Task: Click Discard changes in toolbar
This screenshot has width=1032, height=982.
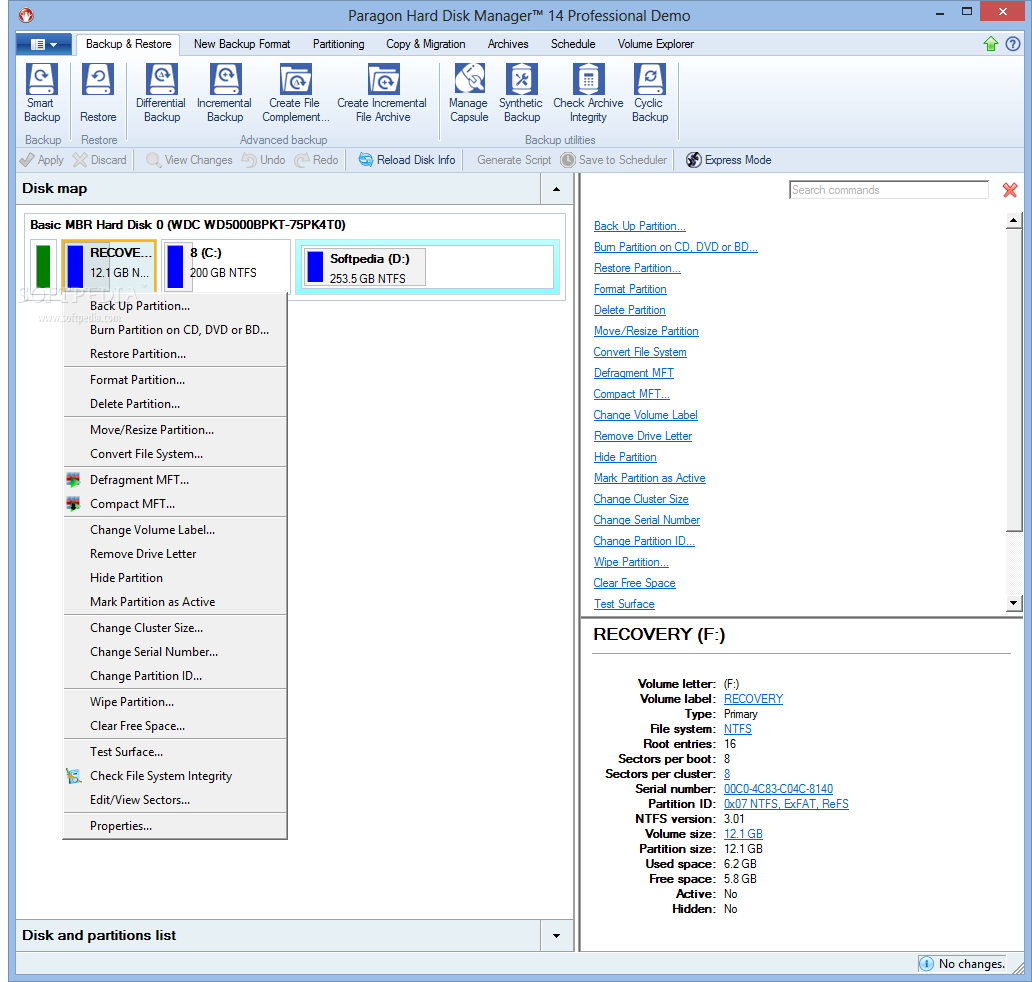Action: point(99,160)
